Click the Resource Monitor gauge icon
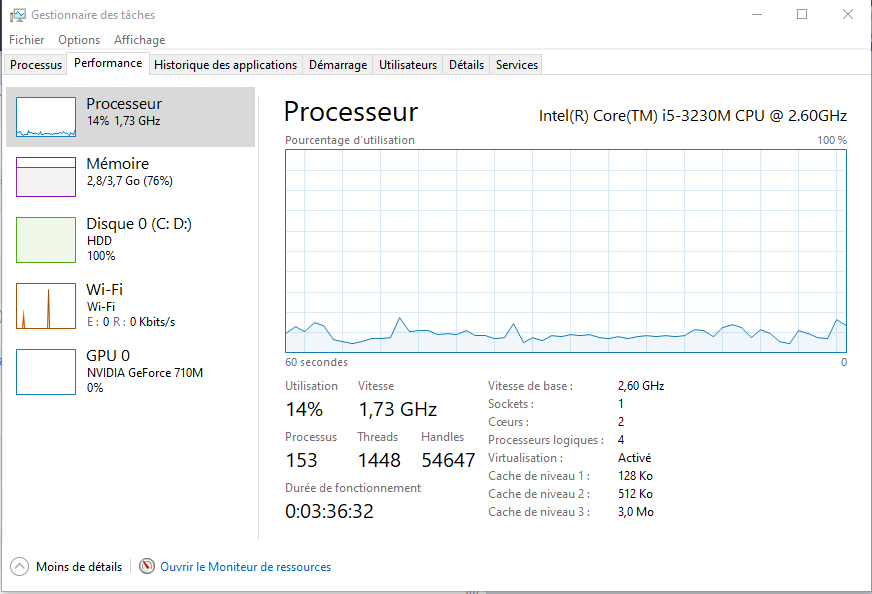 coord(147,566)
